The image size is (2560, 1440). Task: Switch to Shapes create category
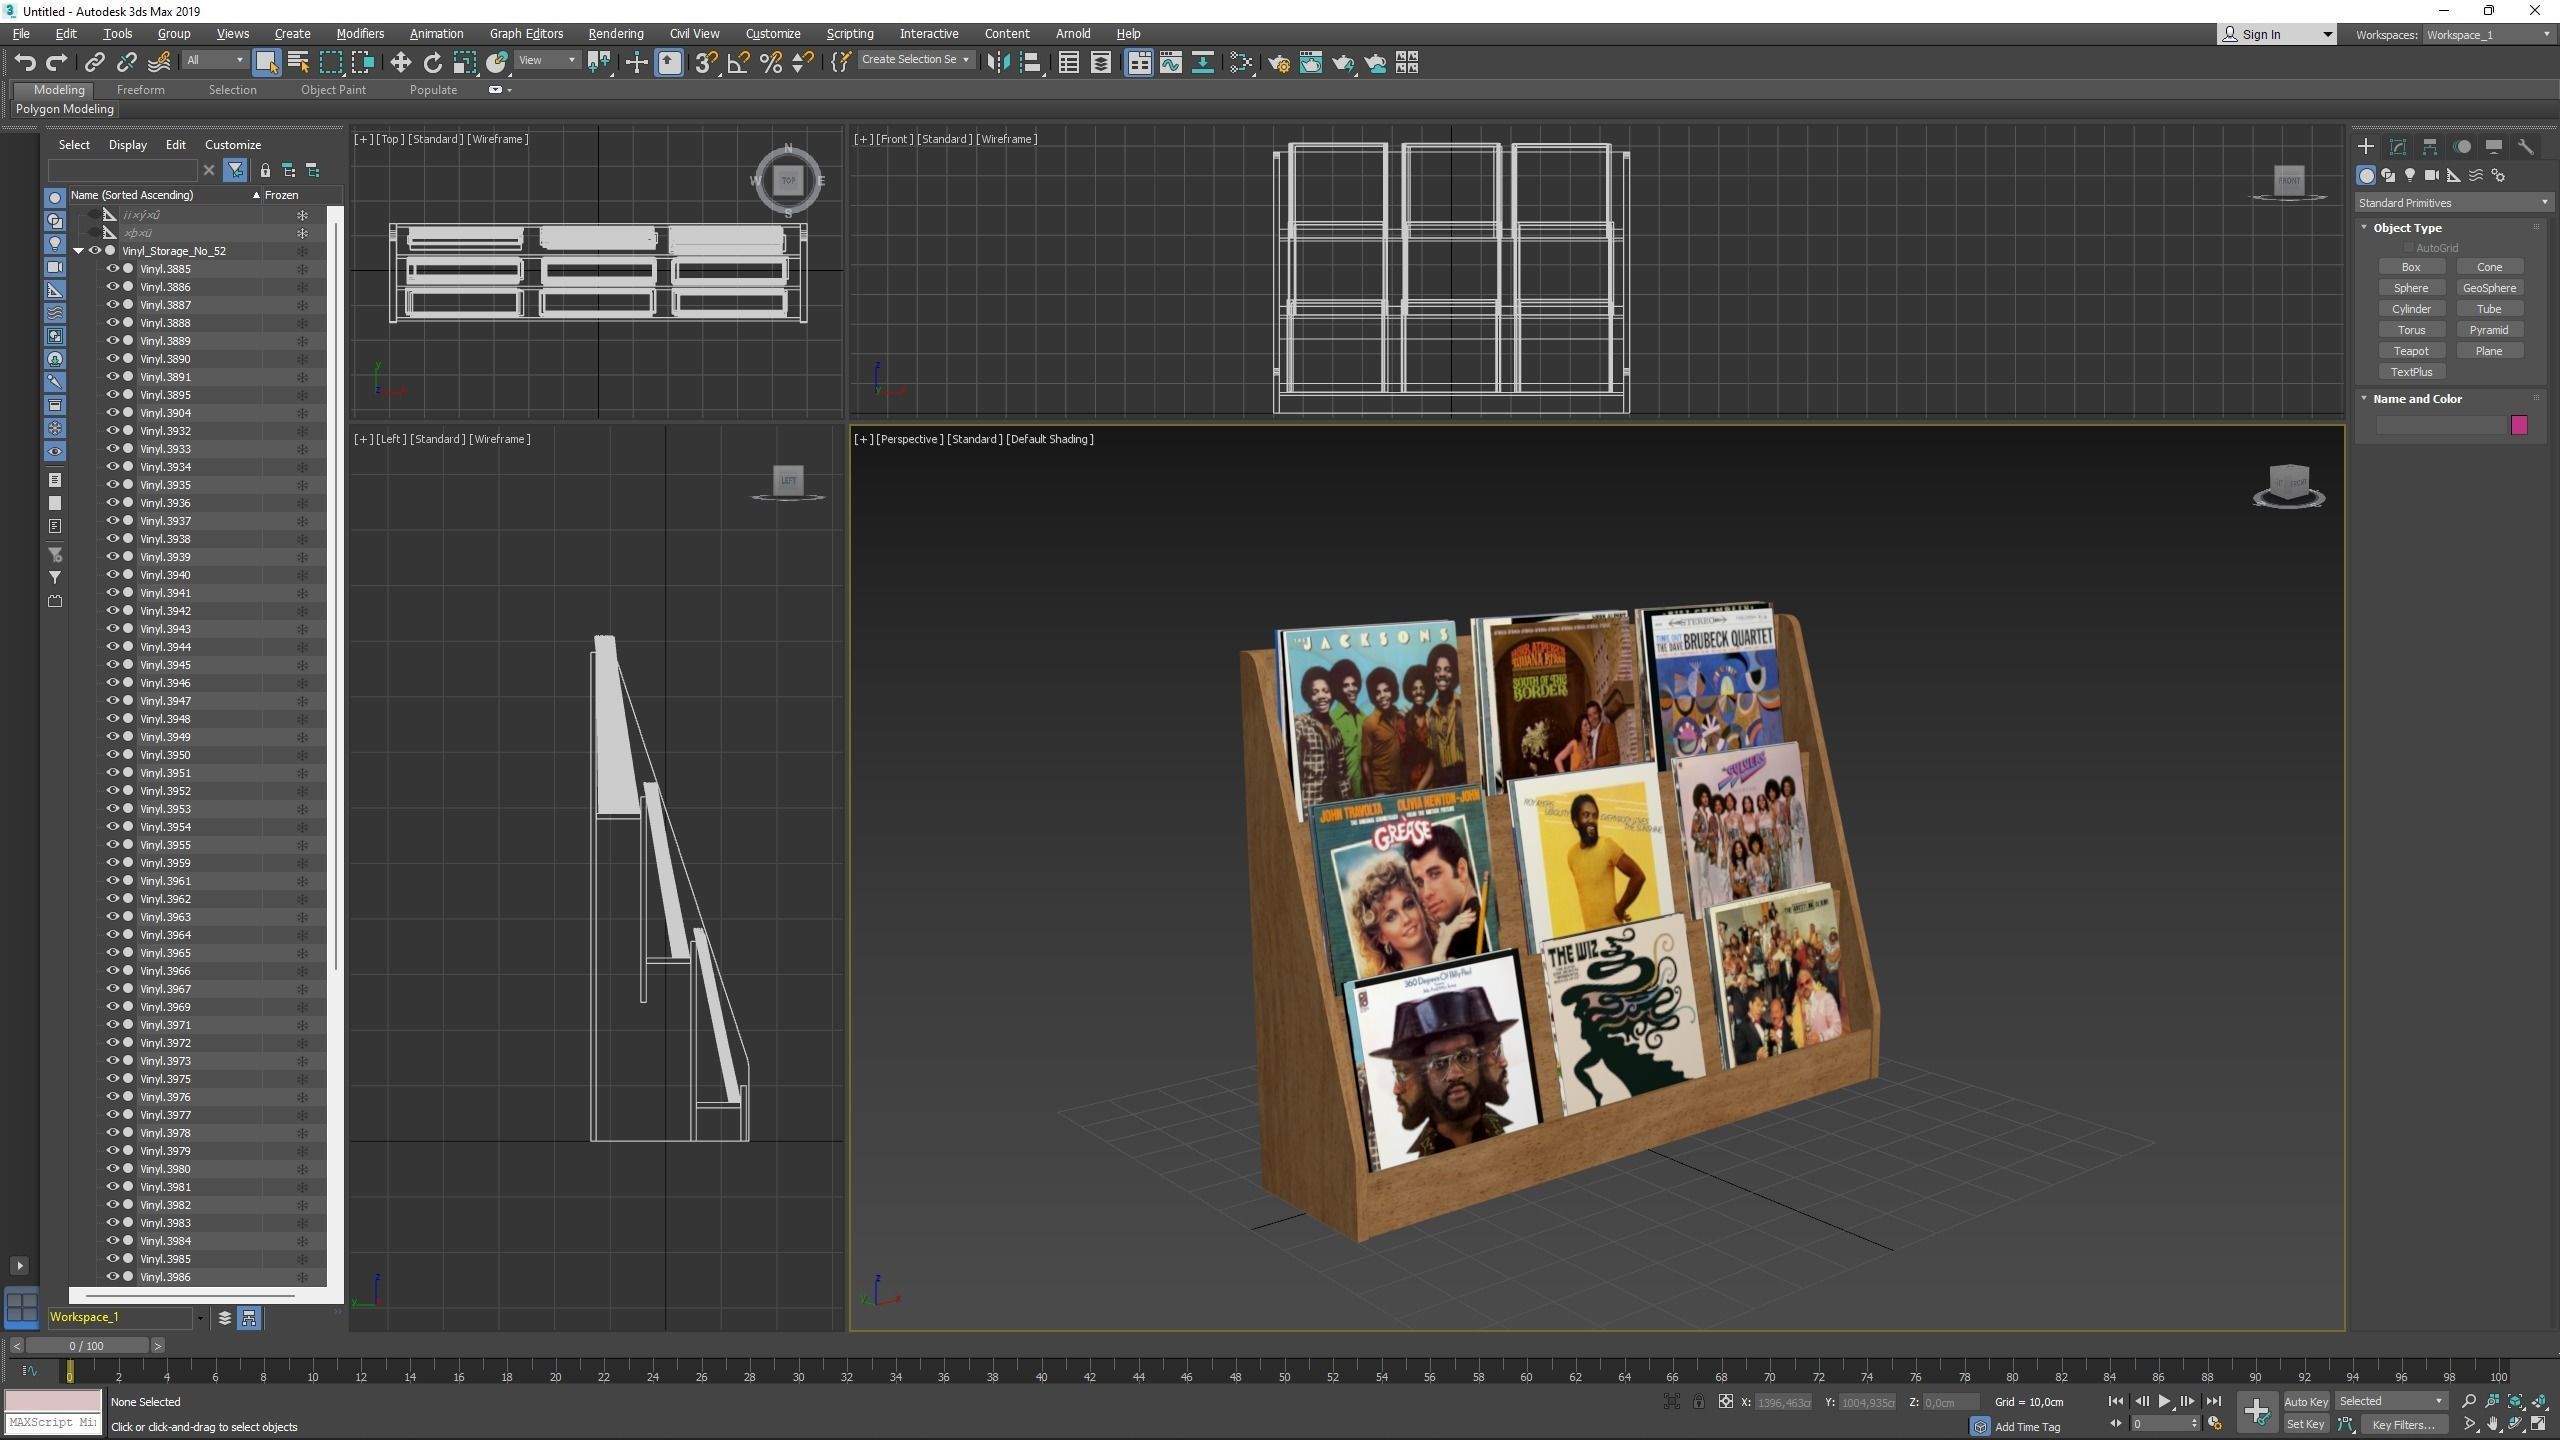point(2388,175)
